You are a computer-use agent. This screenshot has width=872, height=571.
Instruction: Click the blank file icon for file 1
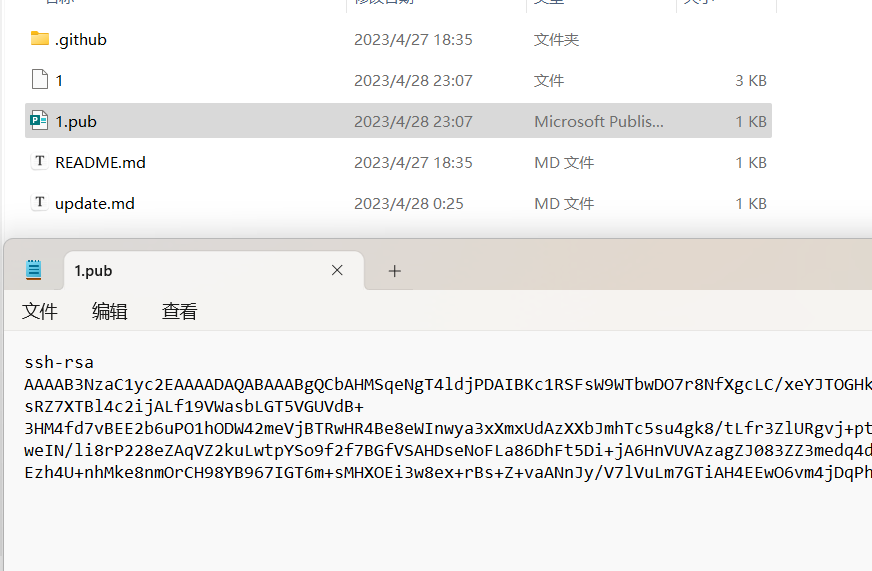pyautogui.click(x=40, y=80)
